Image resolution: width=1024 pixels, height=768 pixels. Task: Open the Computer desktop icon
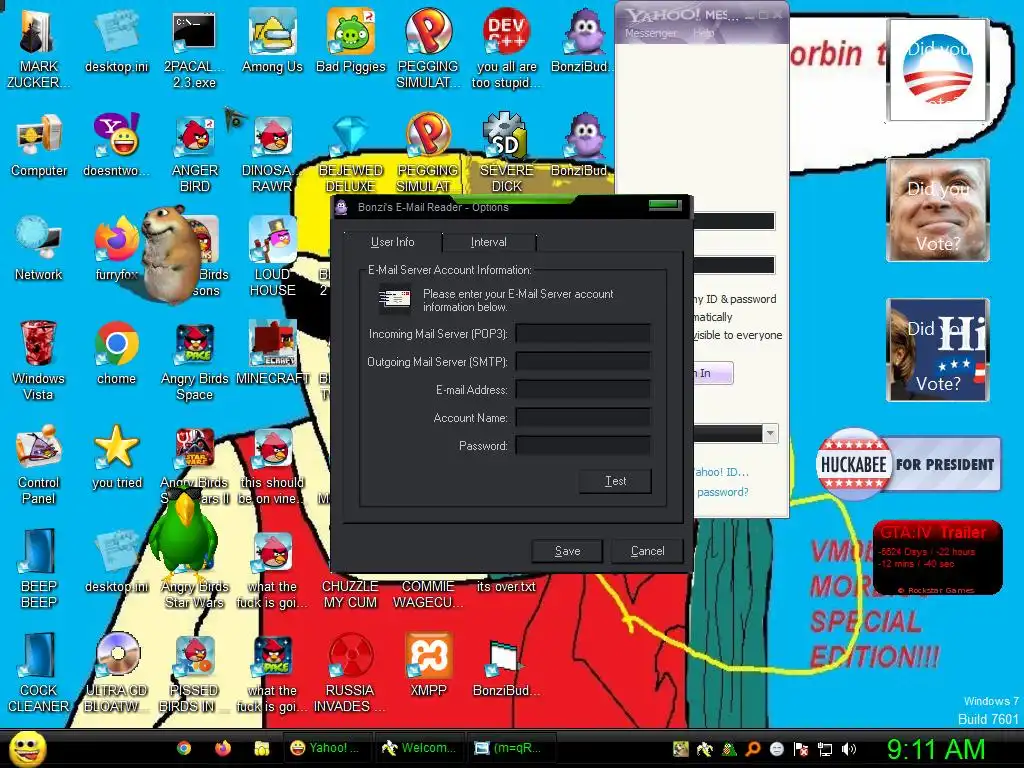click(x=39, y=145)
